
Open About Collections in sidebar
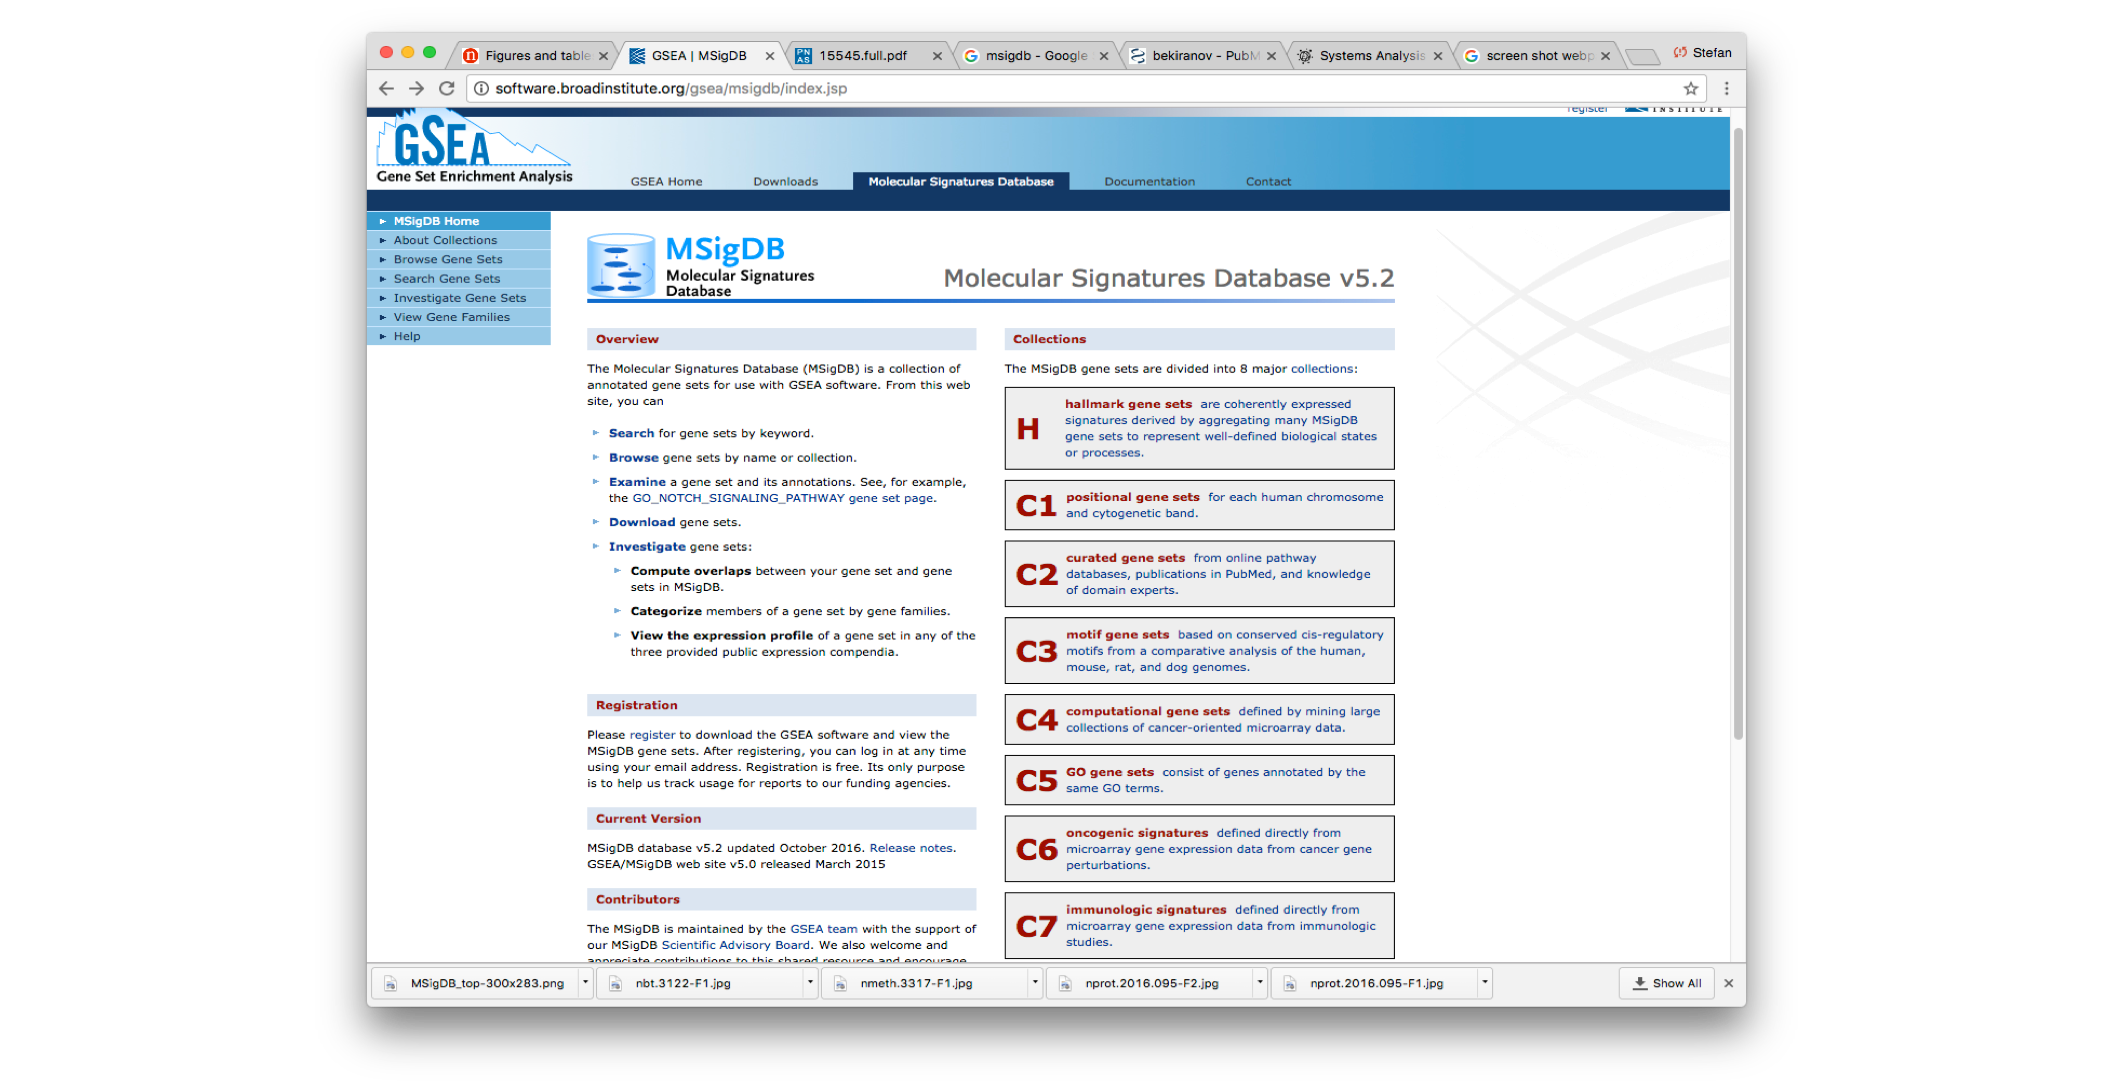click(x=459, y=240)
